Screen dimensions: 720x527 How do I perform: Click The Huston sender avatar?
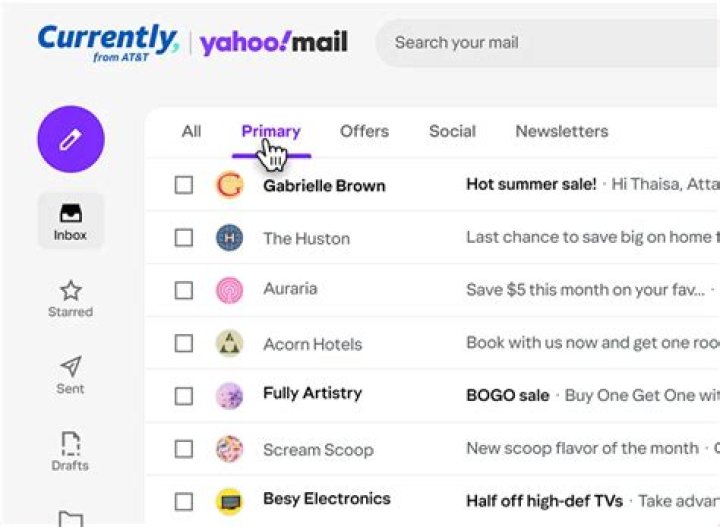(230, 238)
